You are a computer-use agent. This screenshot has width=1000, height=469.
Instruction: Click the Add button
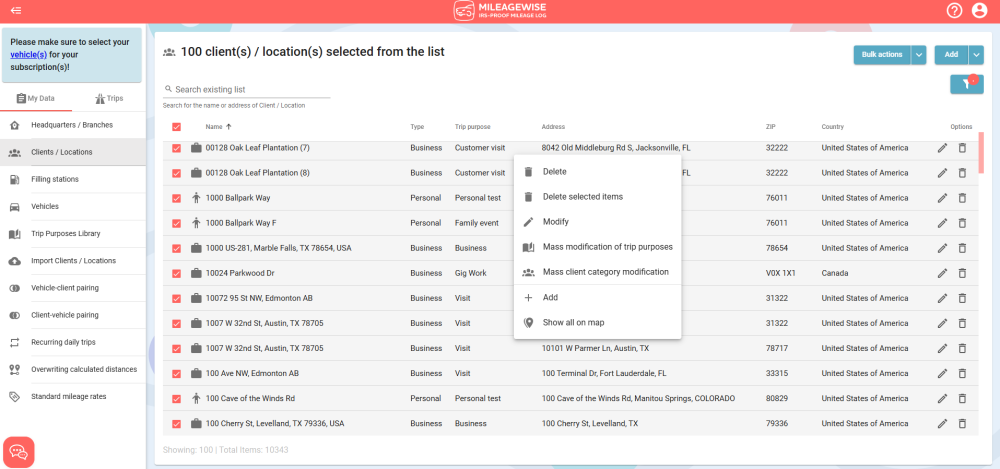[x=952, y=55]
